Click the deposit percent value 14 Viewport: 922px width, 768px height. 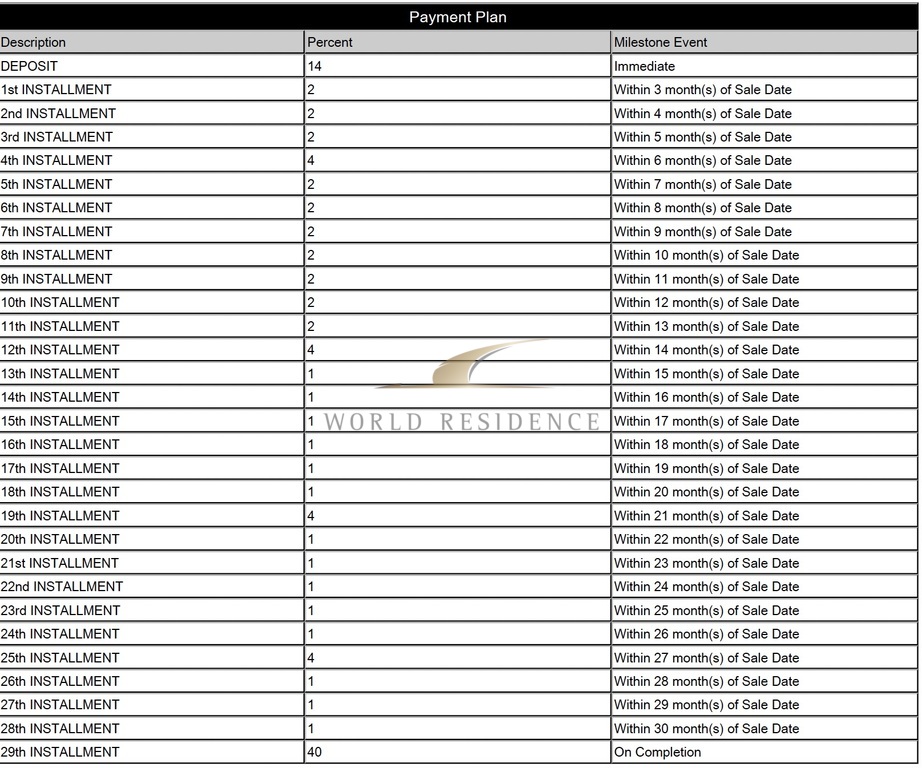[315, 66]
